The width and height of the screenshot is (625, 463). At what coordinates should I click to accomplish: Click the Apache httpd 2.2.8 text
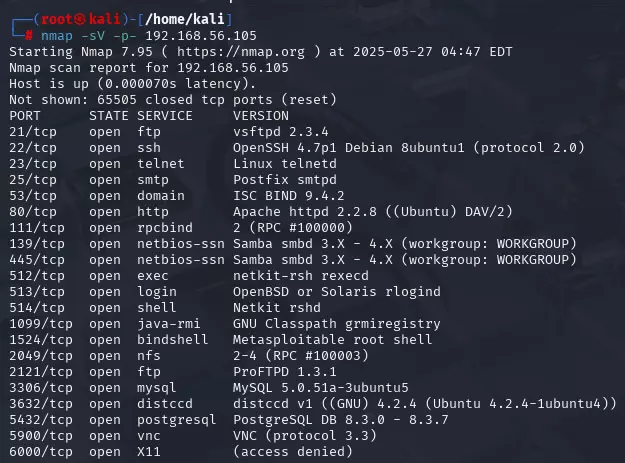pos(305,212)
